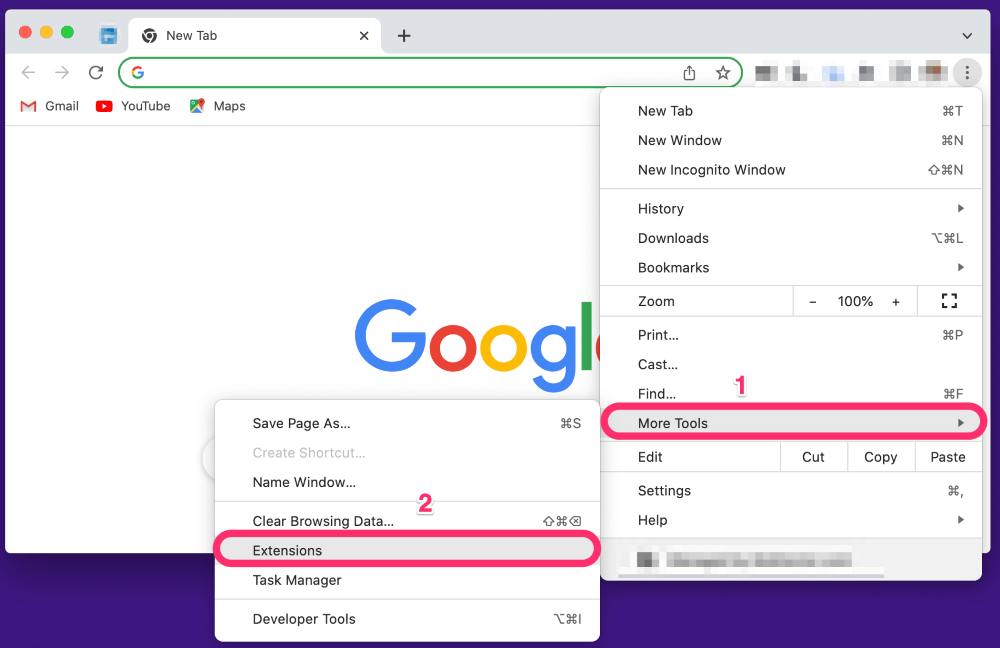Expand the Help submenu
1000x648 pixels.
click(x=791, y=520)
